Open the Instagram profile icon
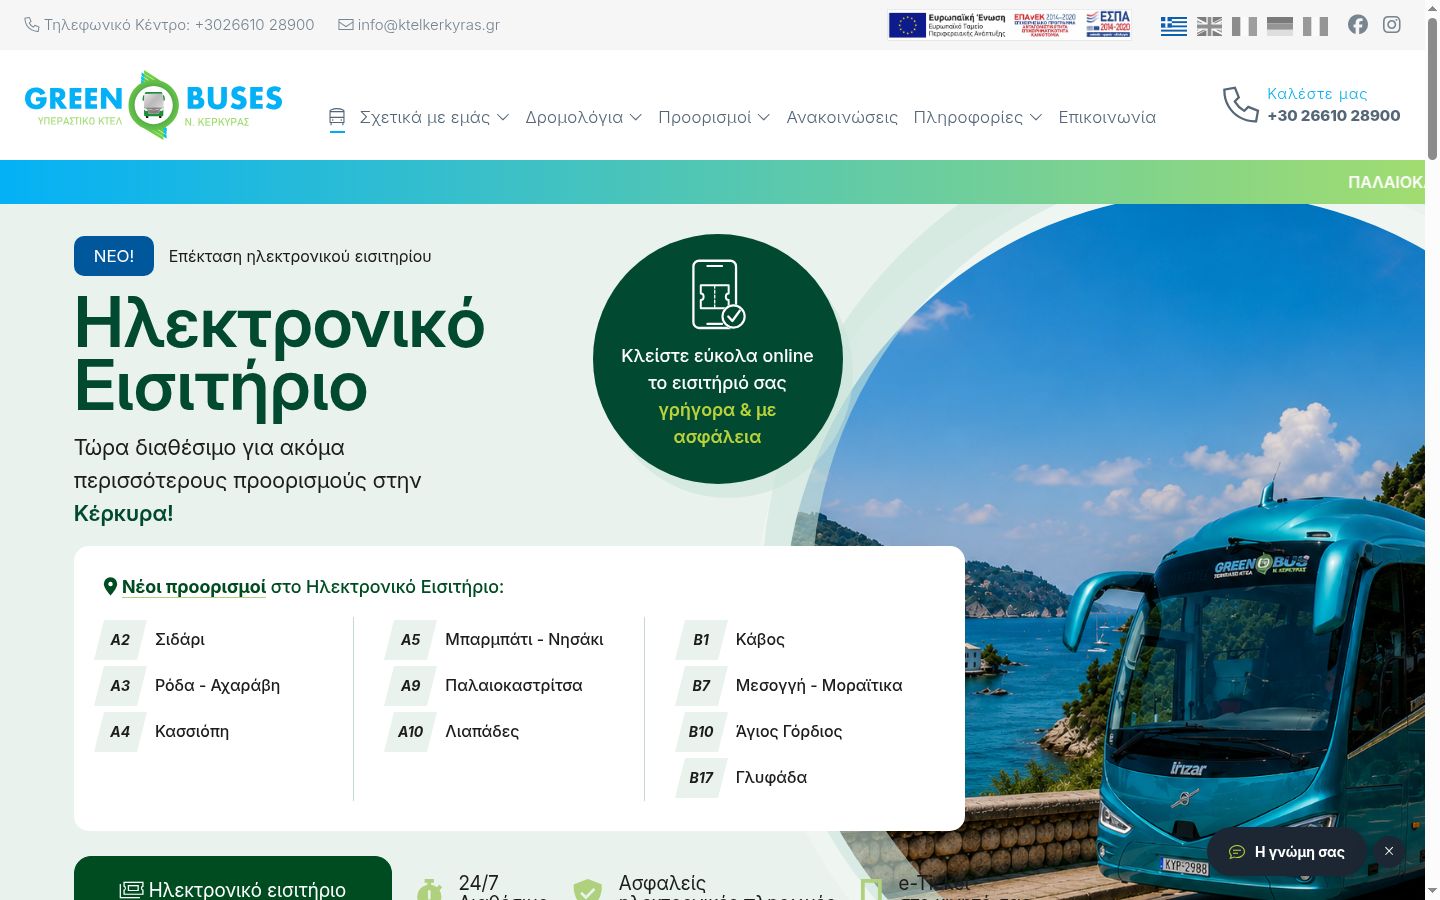The height and width of the screenshot is (900, 1440). pyautogui.click(x=1392, y=24)
